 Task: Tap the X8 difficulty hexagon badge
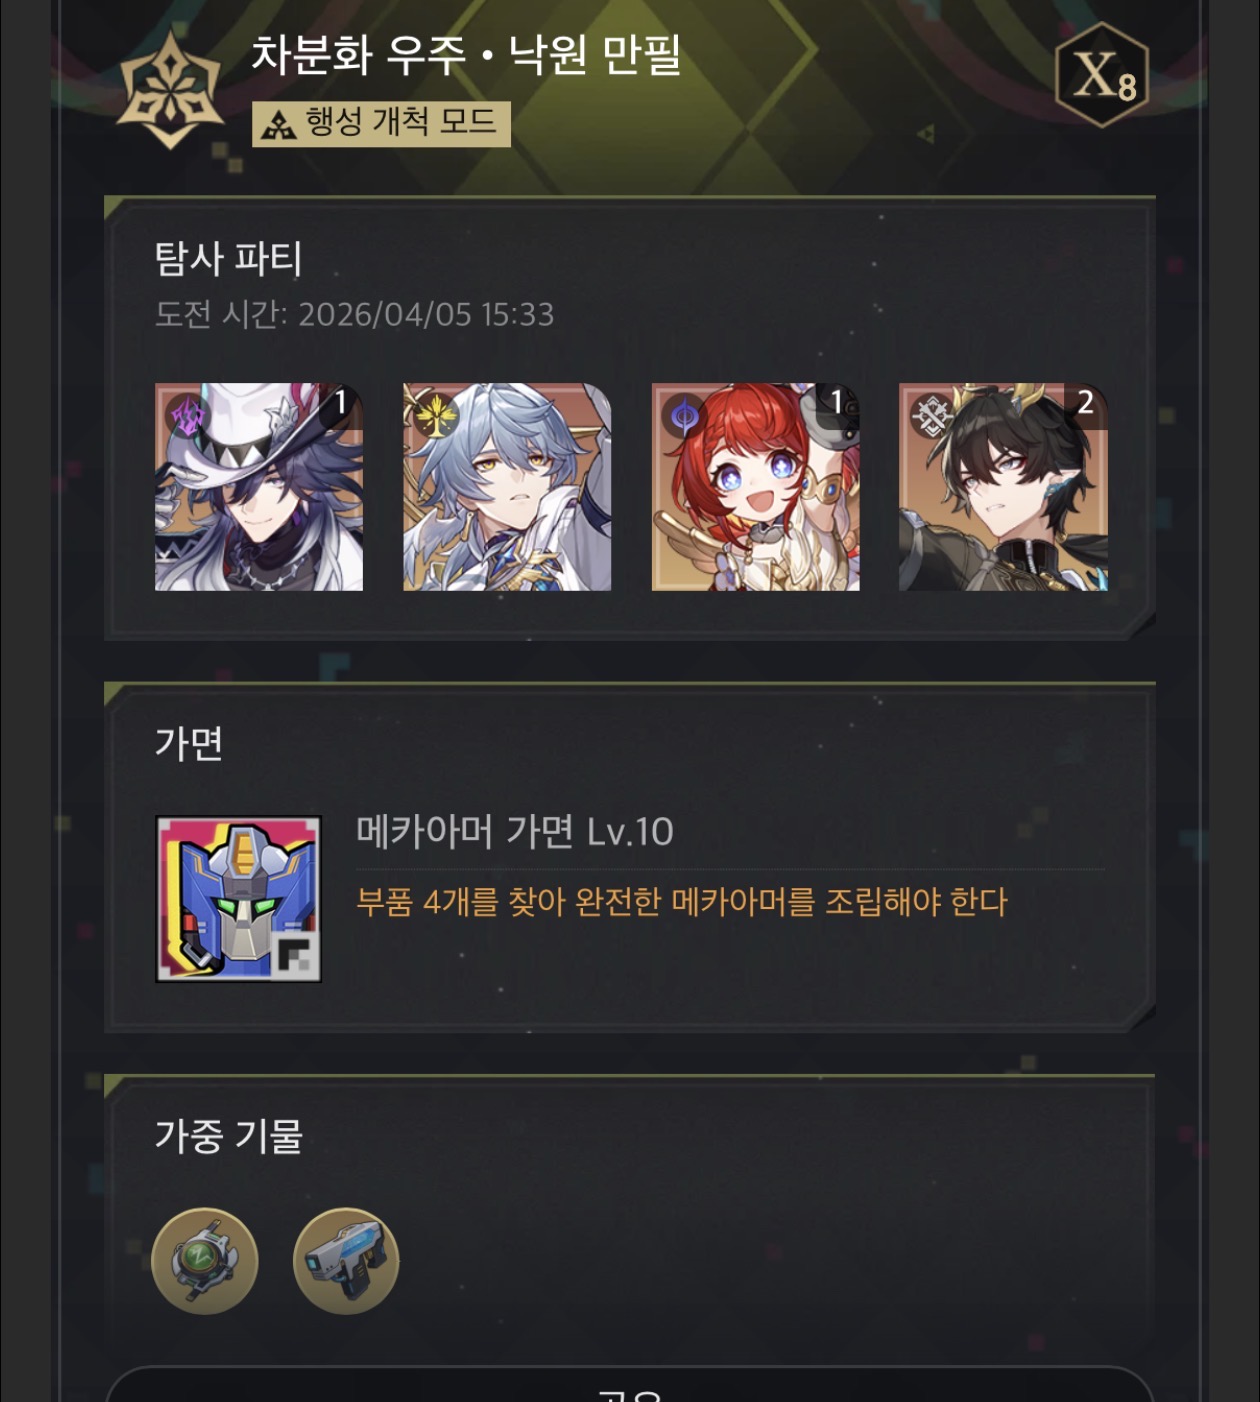(1102, 75)
